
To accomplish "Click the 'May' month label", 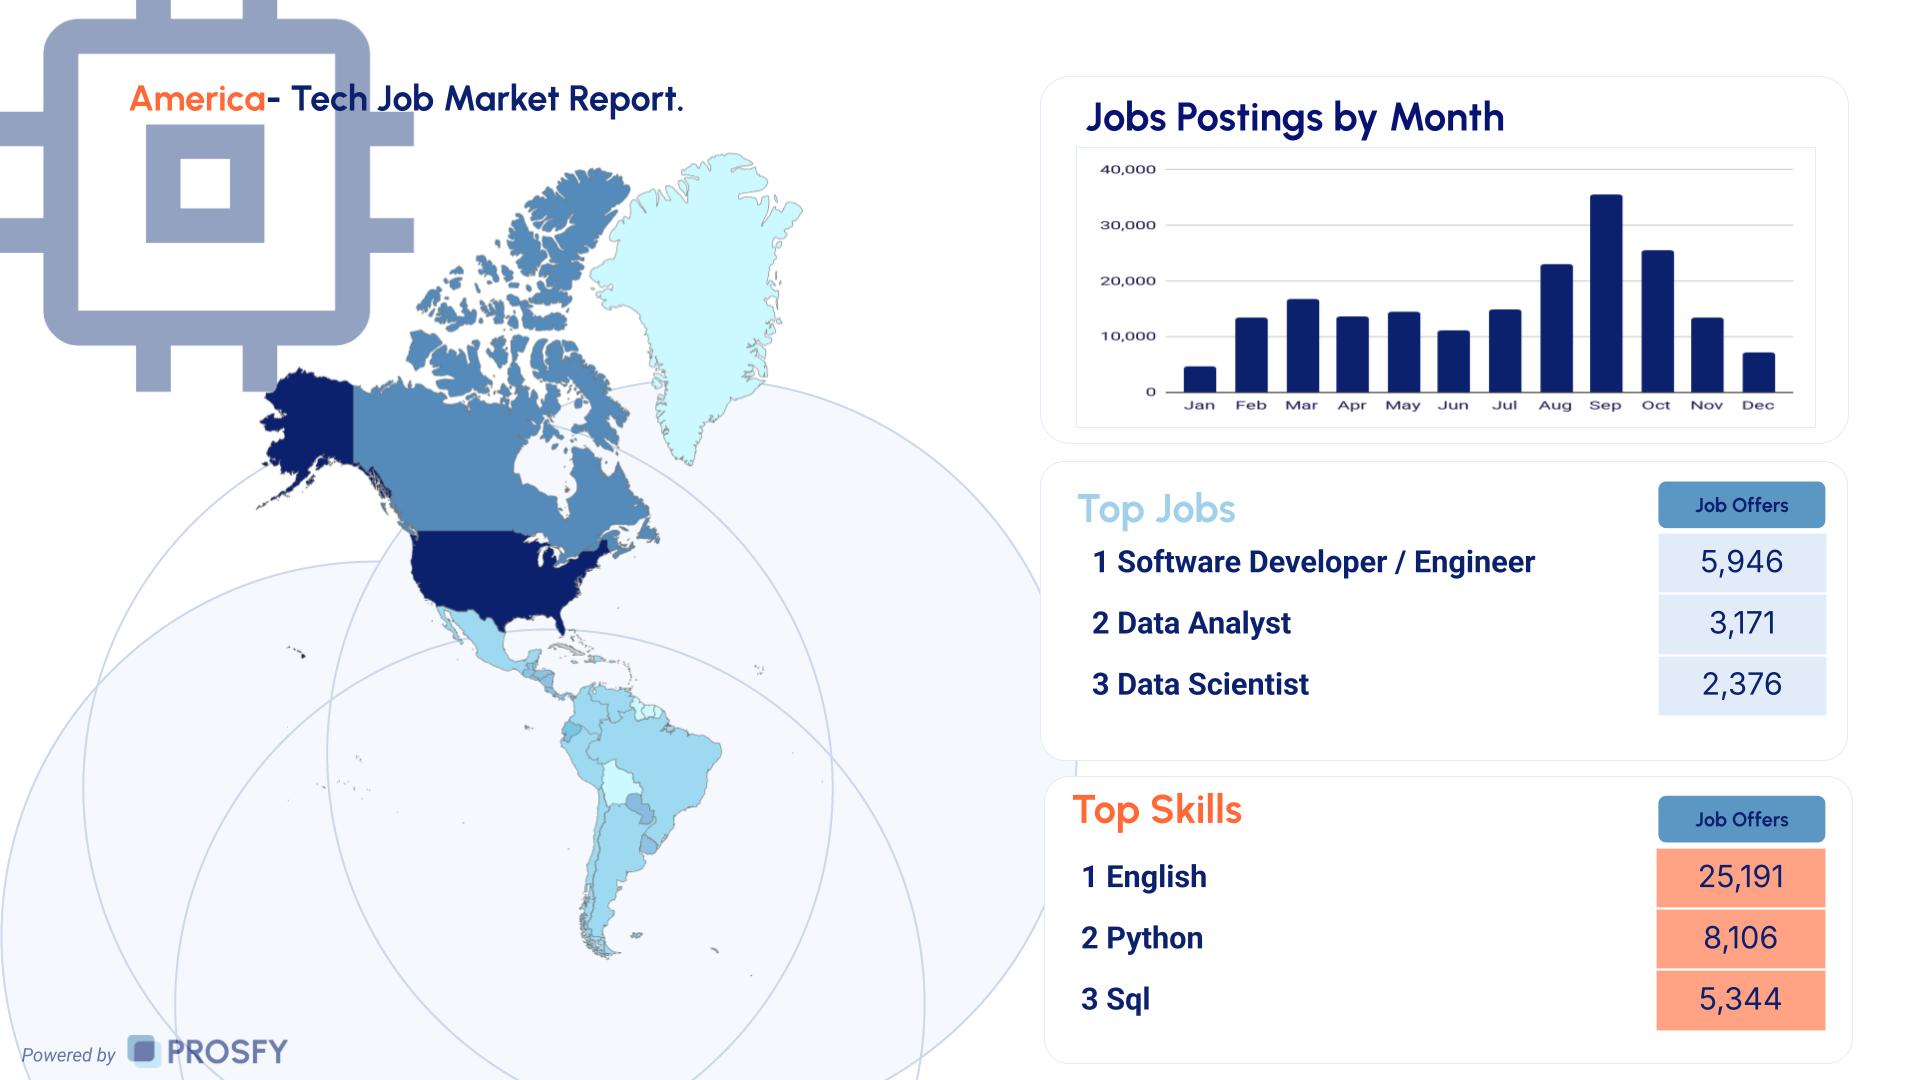I will point(1403,405).
